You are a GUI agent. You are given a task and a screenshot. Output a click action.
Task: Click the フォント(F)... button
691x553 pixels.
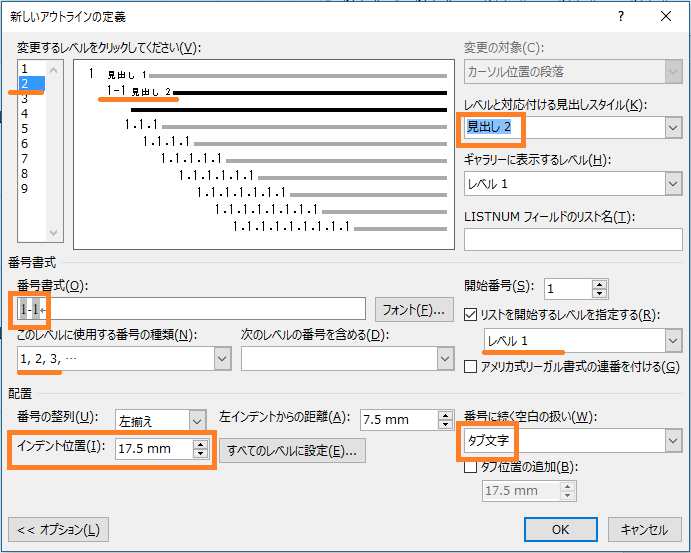tap(414, 310)
